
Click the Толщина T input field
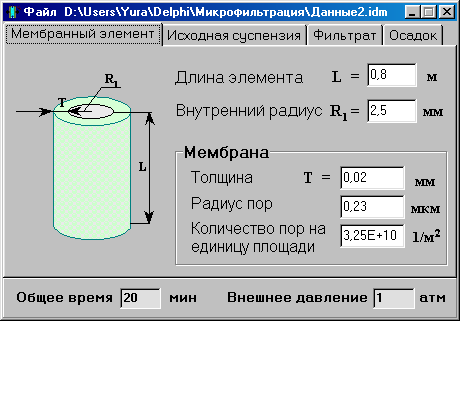(x=372, y=178)
